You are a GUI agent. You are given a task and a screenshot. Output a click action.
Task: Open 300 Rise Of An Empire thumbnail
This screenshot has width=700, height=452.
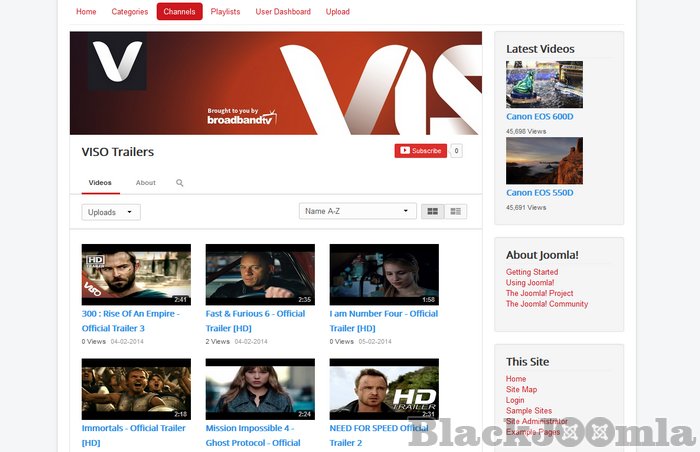pyautogui.click(x=136, y=274)
